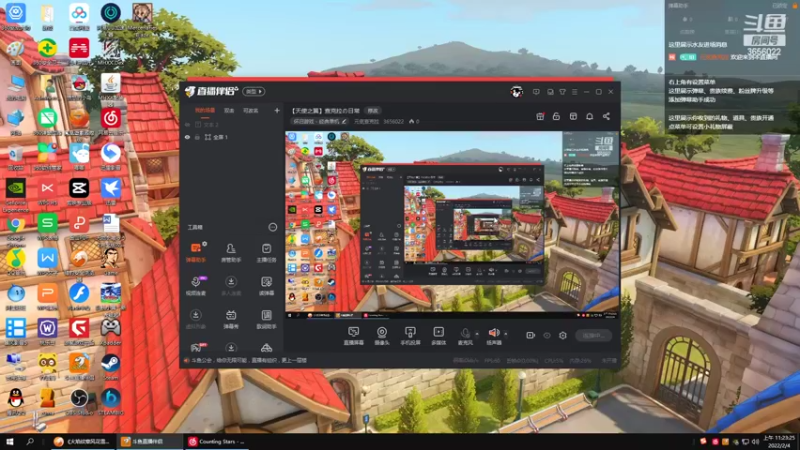Screen dimensions: 800x450
Task: Add a 手机投屏 phone mirroring source
Action: (410, 336)
